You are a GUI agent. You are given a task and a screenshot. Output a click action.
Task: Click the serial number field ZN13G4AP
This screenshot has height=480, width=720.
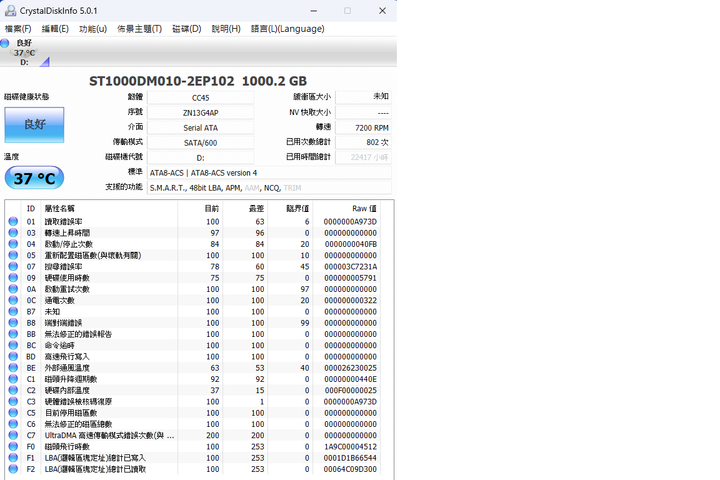pos(201,113)
